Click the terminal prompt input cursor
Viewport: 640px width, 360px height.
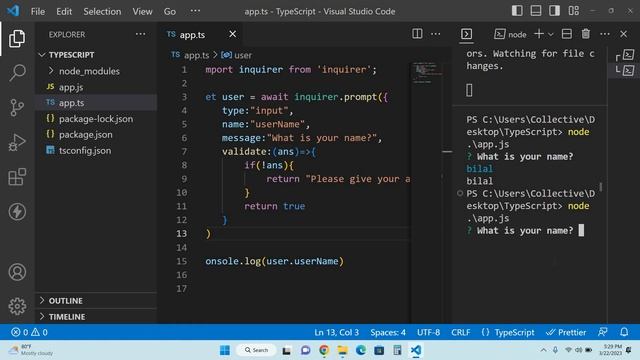point(581,231)
